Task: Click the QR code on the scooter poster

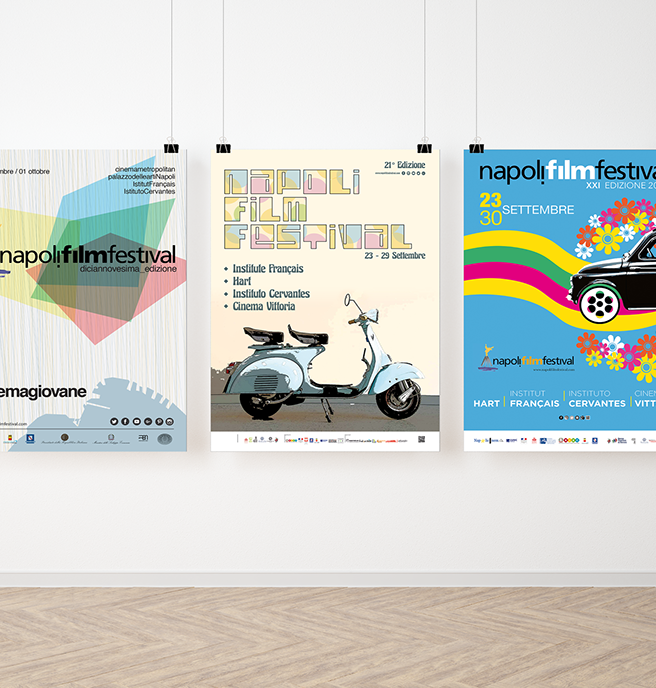Action: [421, 439]
